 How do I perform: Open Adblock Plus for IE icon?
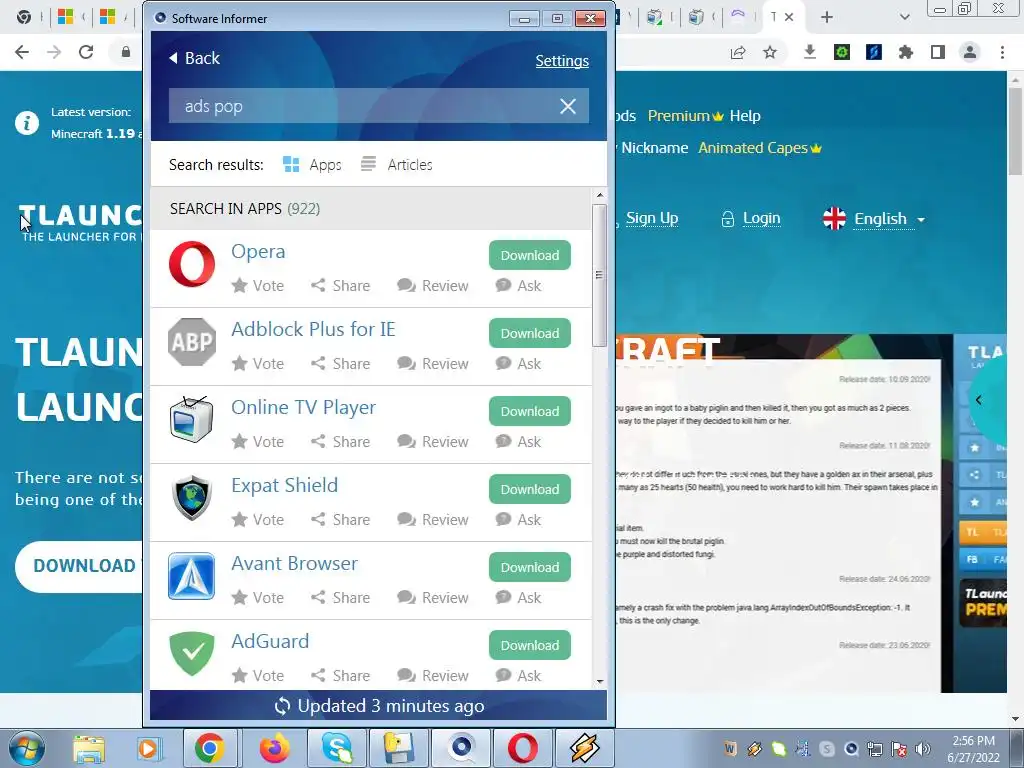click(191, 342)
